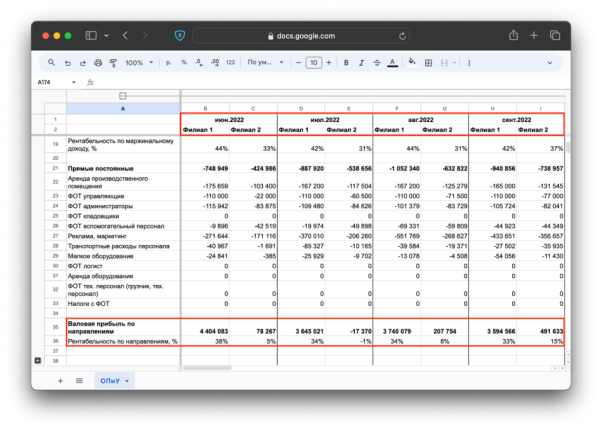Screen dimensions: 602x431
Task: Select the 'Прямые постоянные' cell
Action: click(x=123, y=168)
